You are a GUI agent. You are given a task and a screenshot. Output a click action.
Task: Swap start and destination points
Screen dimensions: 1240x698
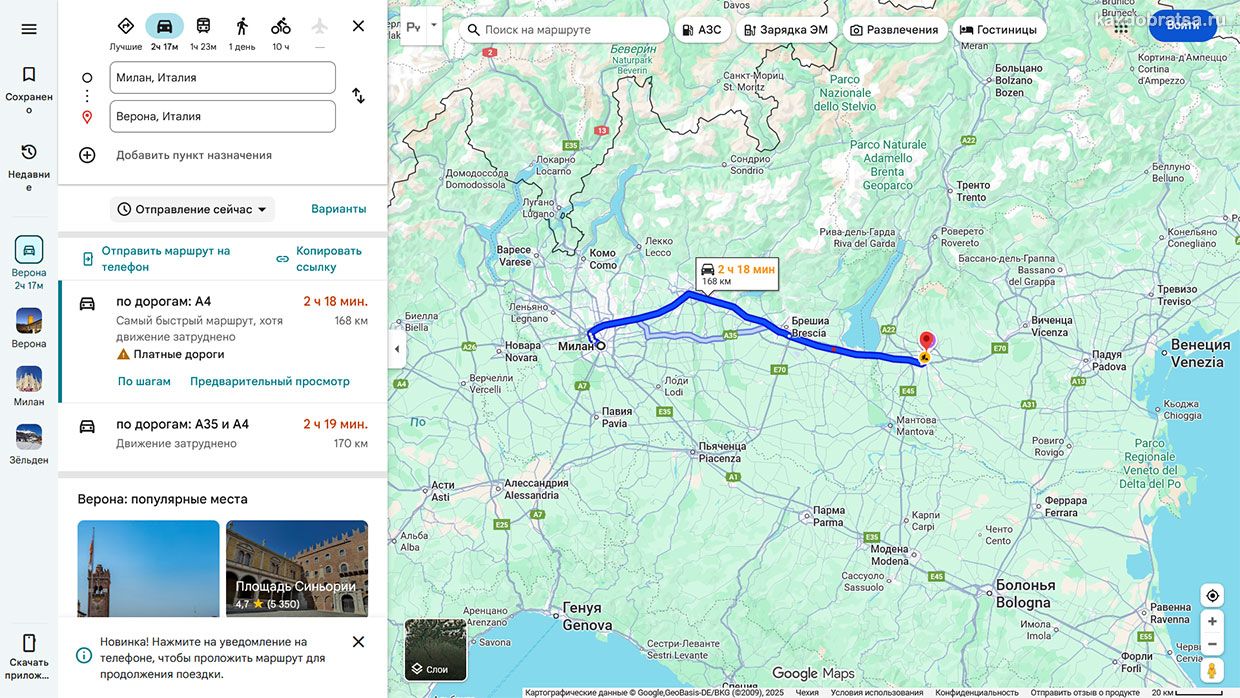point(358,96)
